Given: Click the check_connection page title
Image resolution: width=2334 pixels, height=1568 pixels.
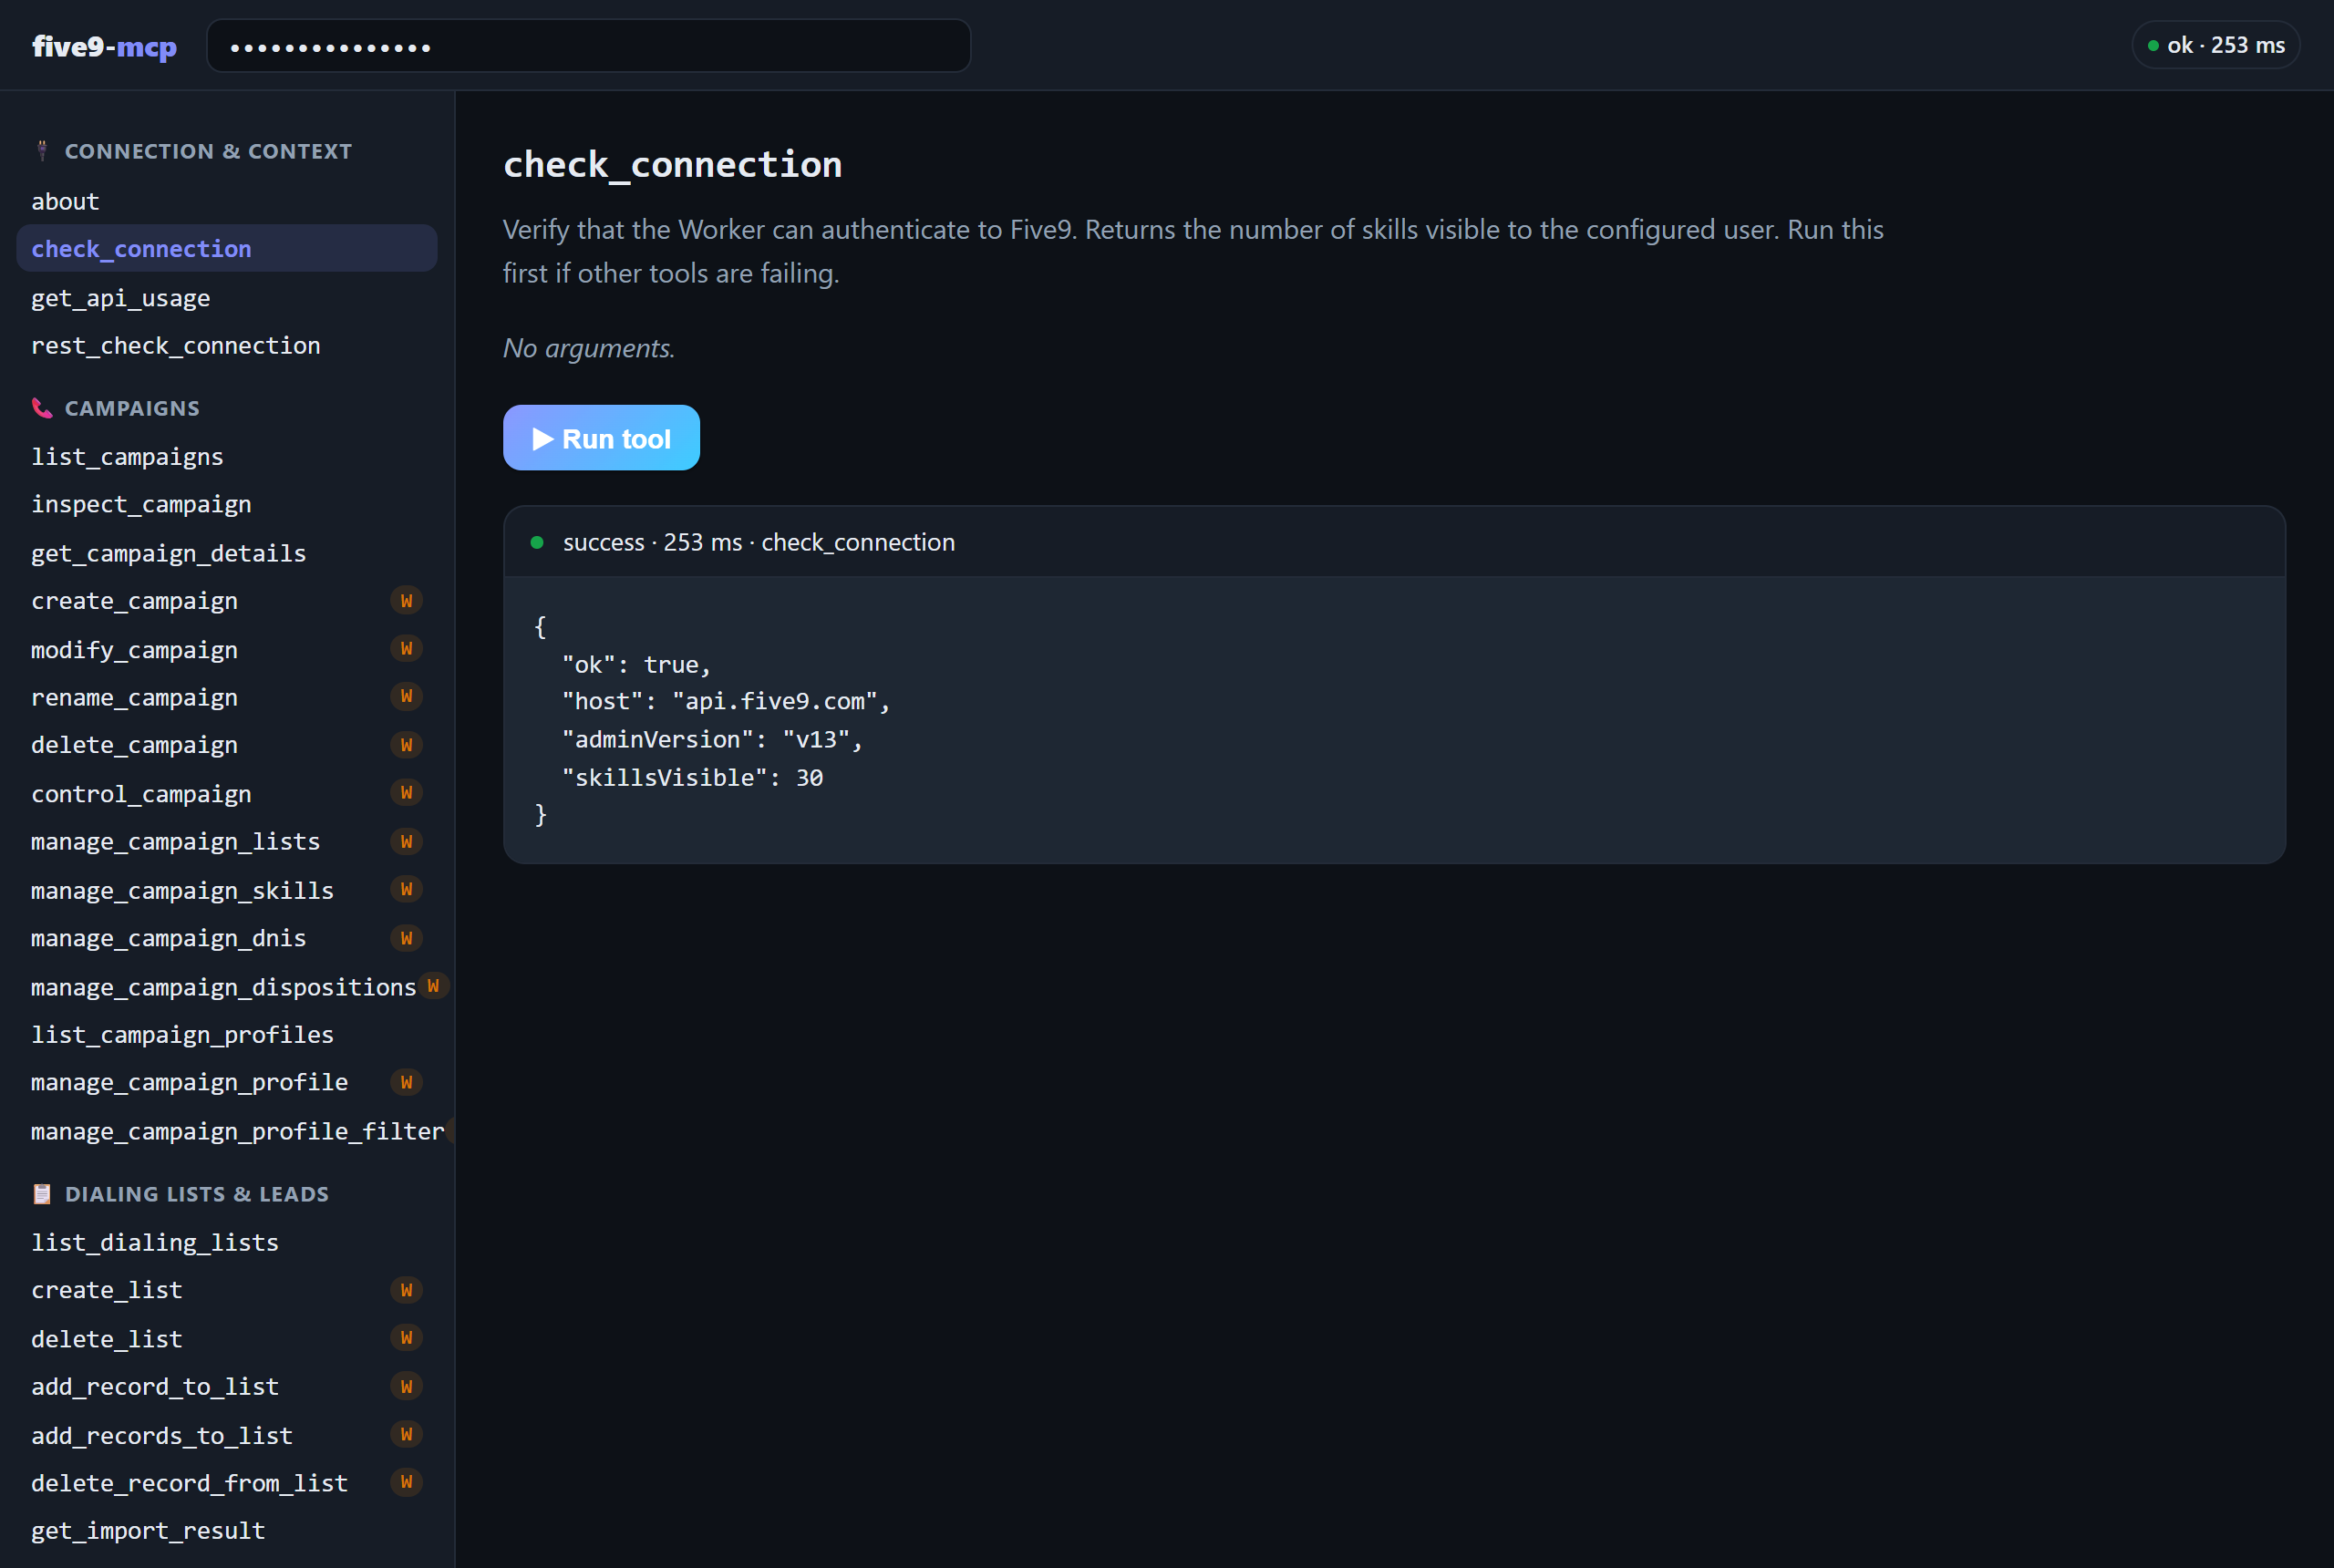Looking at the screenshot, I should click(672, 165).
